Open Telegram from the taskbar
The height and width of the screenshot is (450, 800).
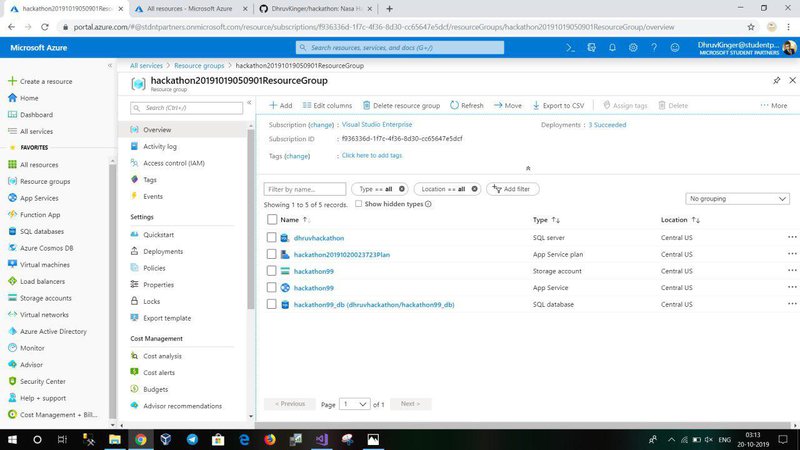[x=192, y=439]
